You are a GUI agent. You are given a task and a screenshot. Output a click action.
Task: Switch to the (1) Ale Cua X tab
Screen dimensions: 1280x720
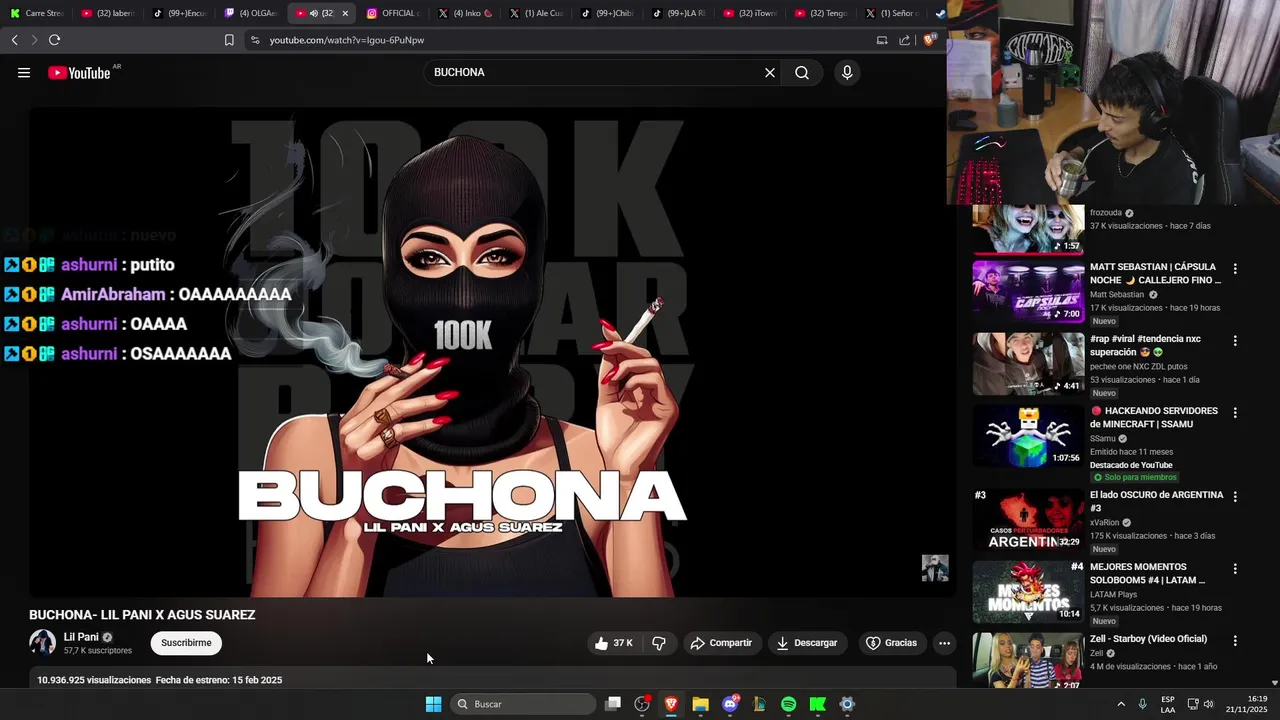[537, 13]
